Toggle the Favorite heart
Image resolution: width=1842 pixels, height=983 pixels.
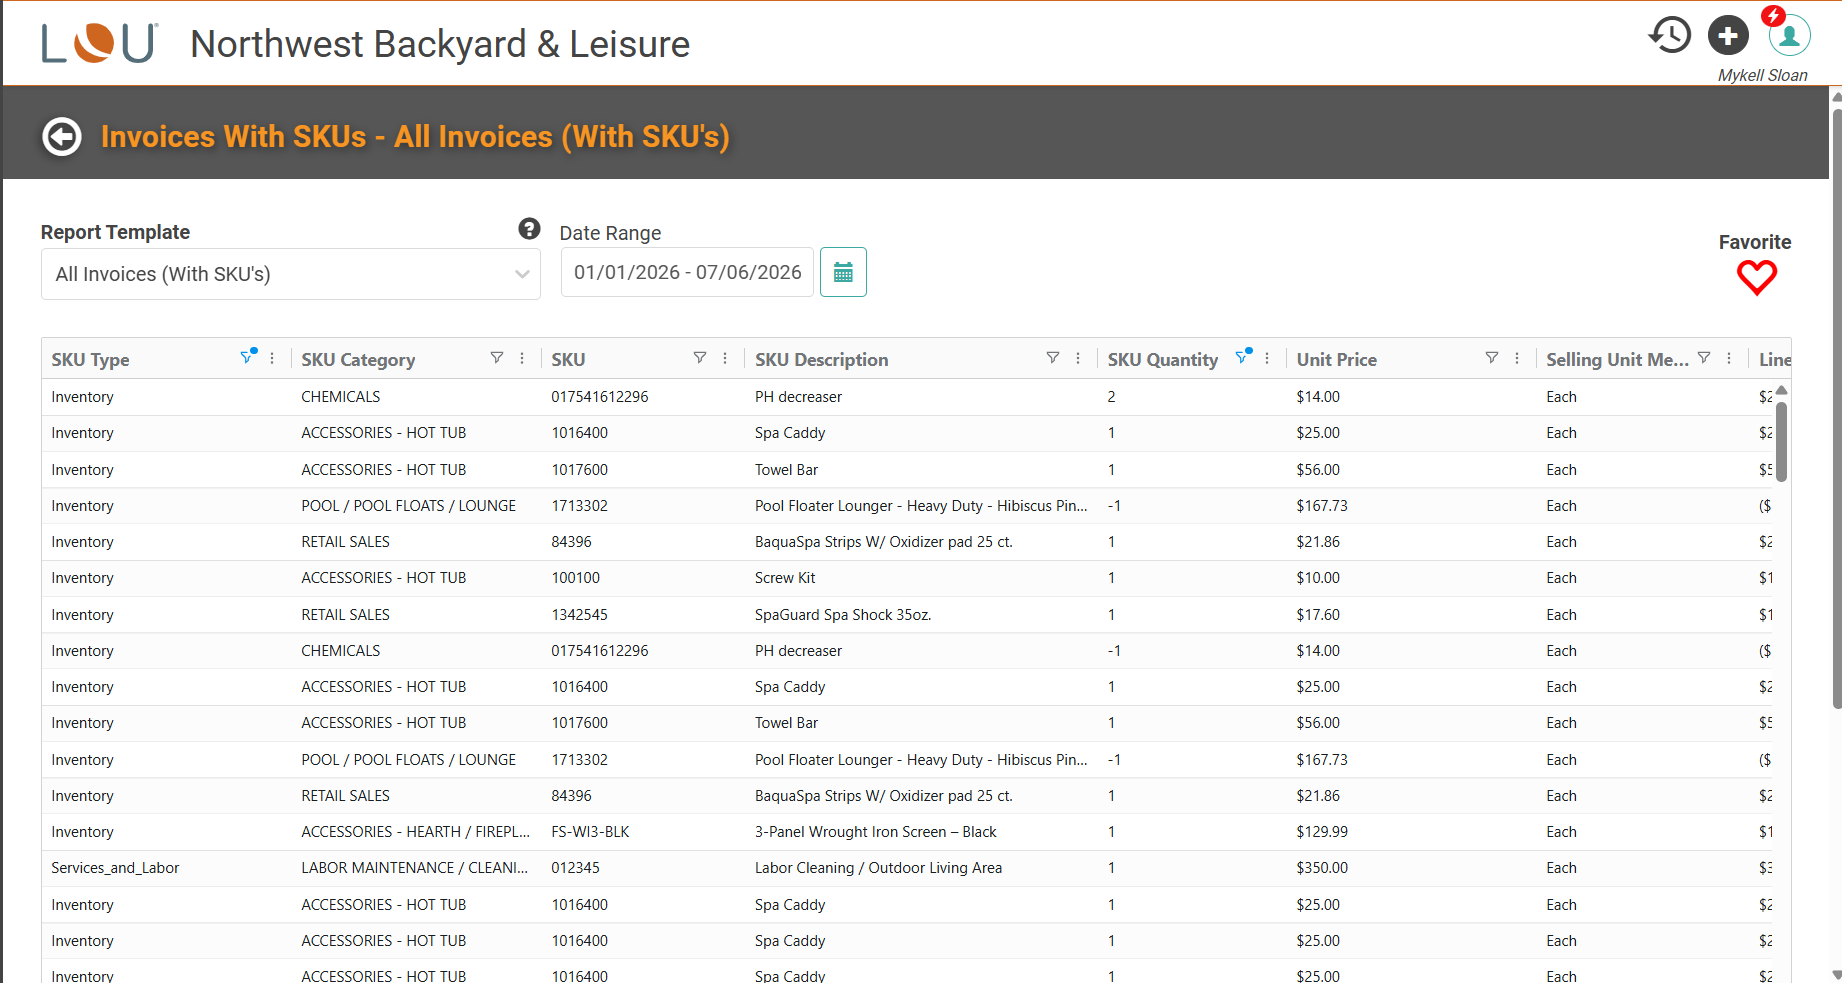1756,277
